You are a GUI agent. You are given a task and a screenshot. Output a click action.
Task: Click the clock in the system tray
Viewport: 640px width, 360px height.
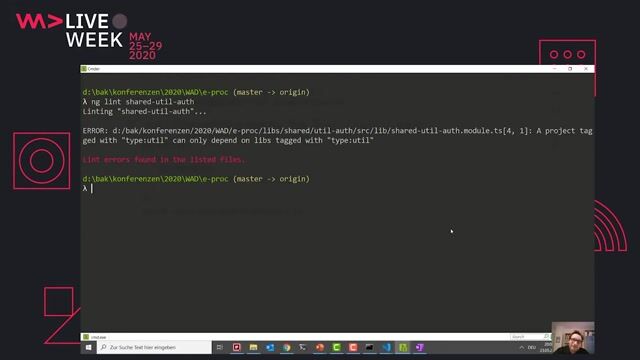click(x=546, y=347)
